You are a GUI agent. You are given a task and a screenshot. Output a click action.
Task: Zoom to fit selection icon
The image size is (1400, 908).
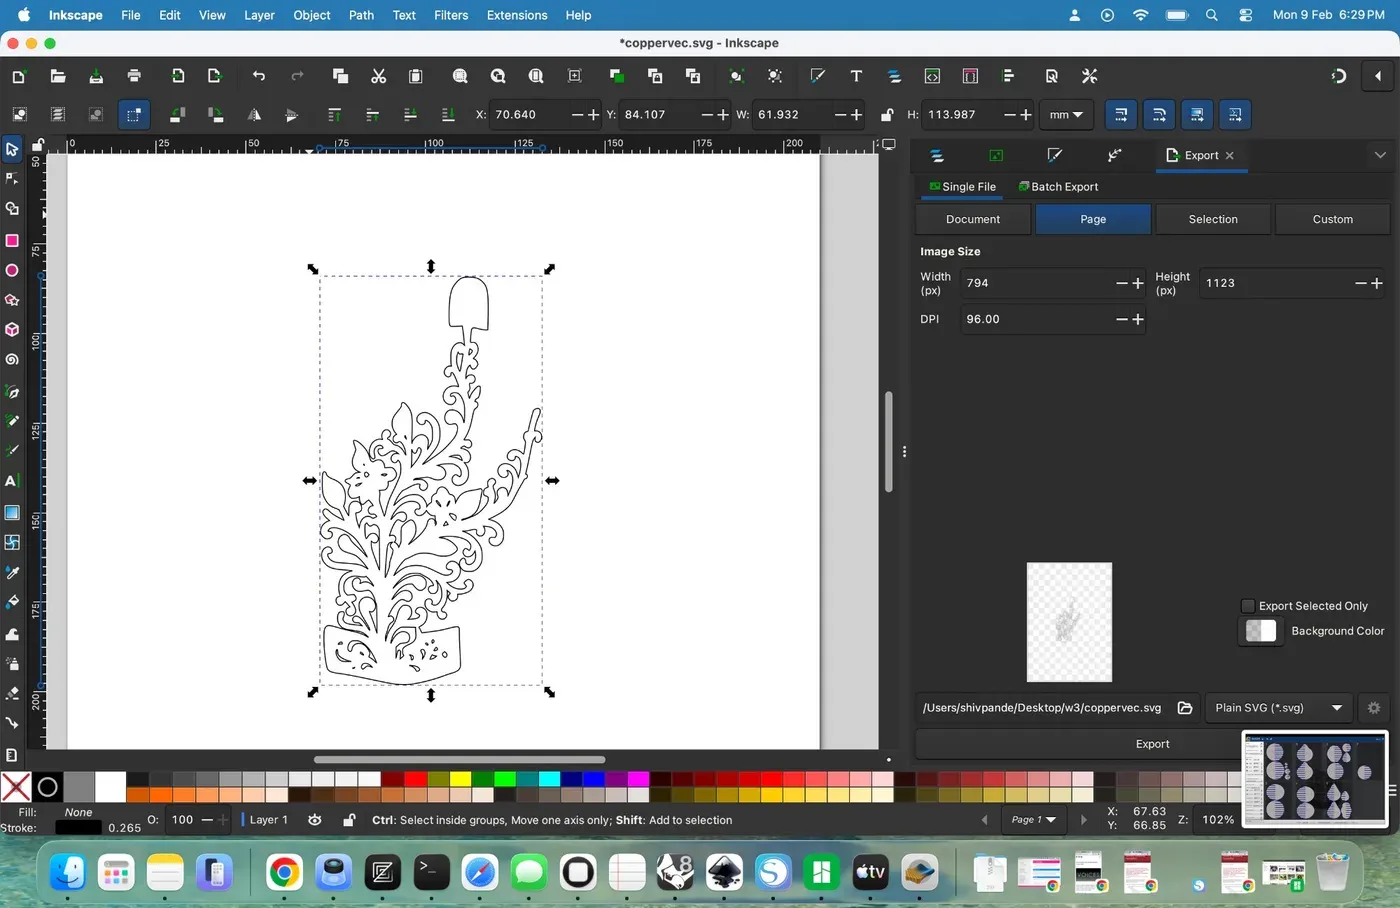coord(460,76)
